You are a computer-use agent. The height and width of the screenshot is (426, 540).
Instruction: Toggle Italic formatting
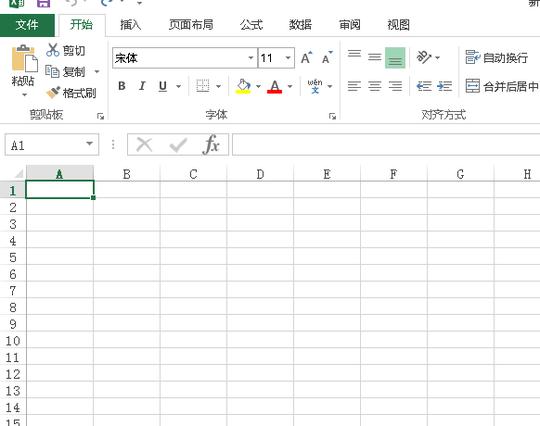point(142,86)
